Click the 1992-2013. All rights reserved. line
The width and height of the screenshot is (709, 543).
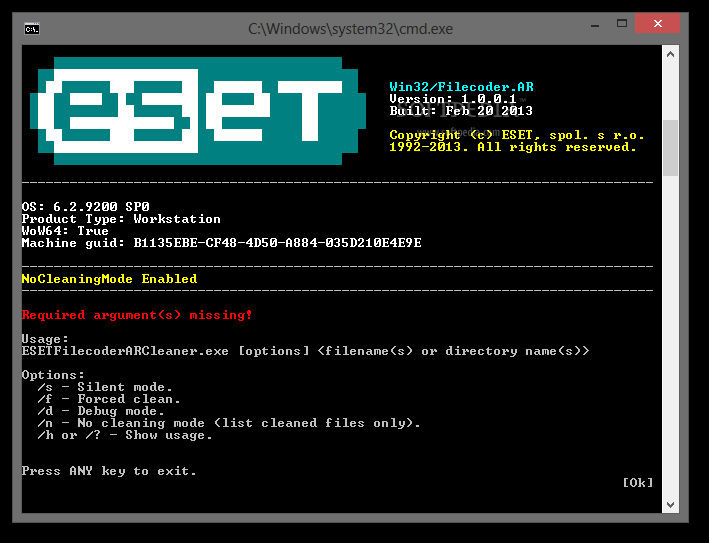pyautogui.click(x=513, y=147)
